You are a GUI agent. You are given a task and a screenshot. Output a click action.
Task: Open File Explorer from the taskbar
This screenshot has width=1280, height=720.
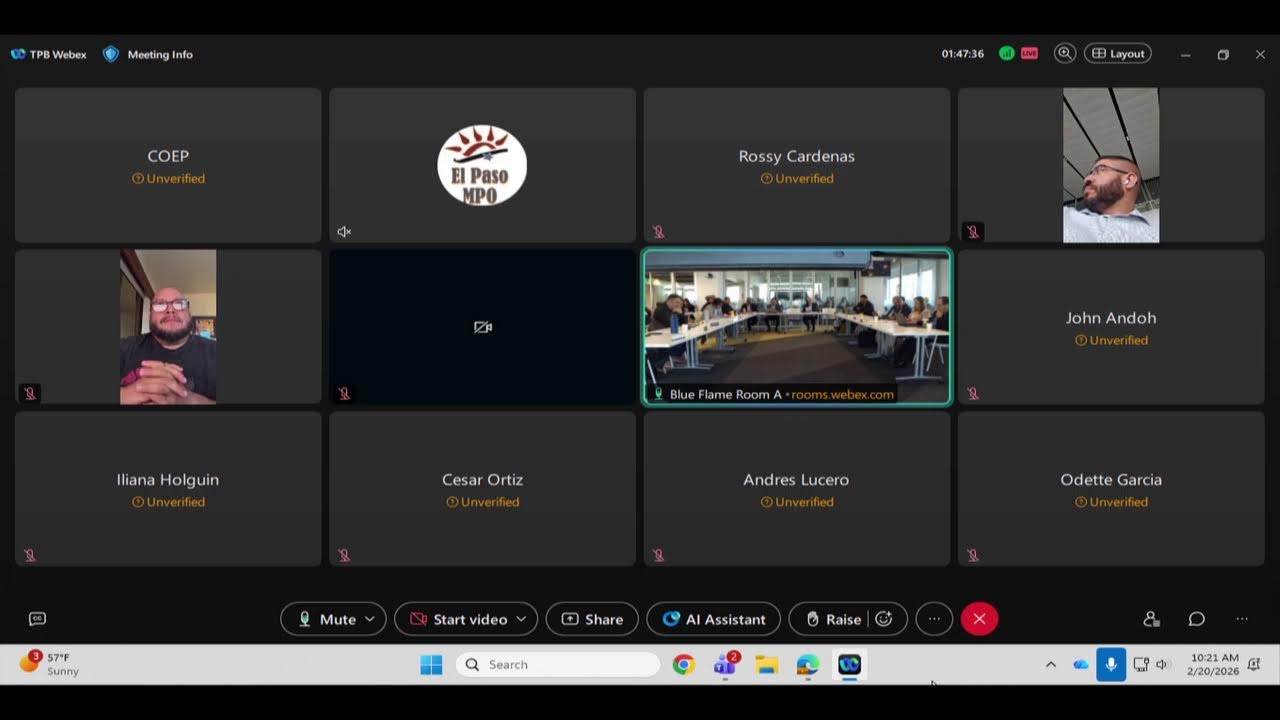click(x=766, y=664)
